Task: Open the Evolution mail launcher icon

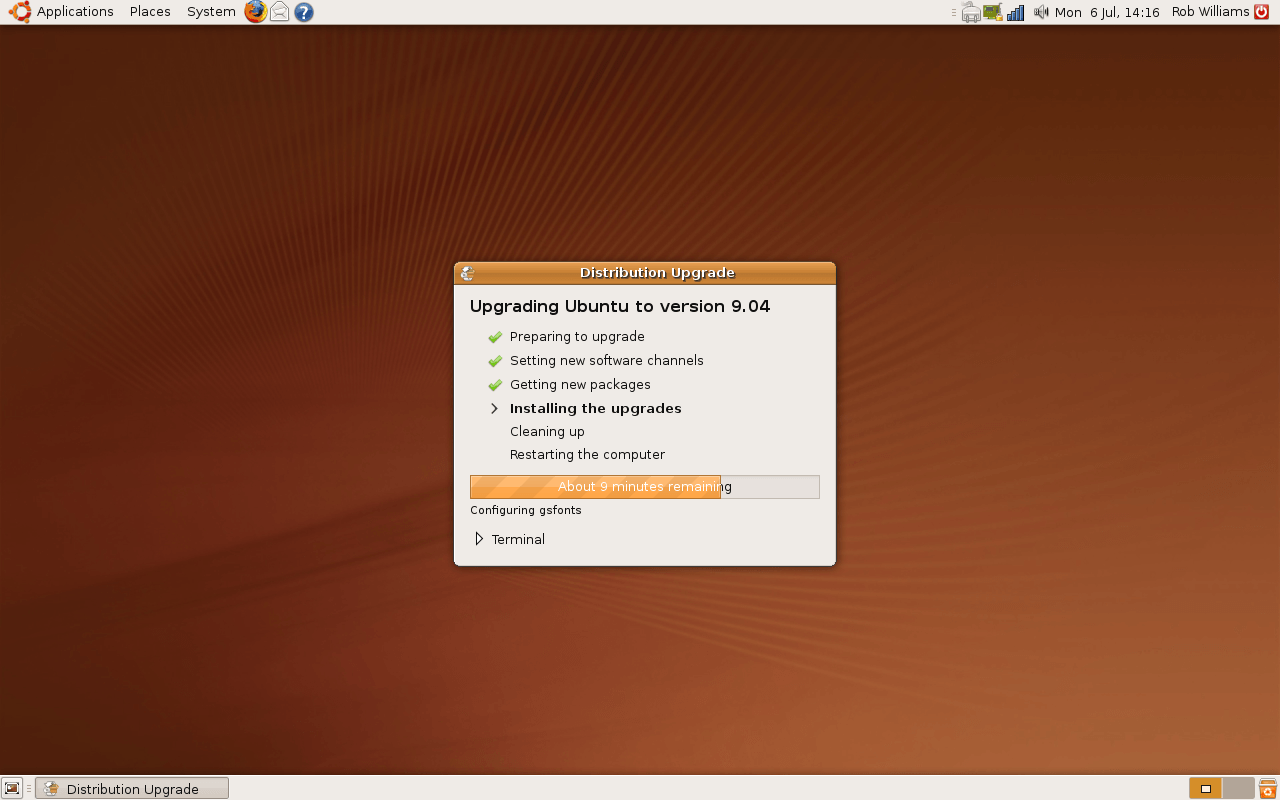Action: tap(280, 12)
